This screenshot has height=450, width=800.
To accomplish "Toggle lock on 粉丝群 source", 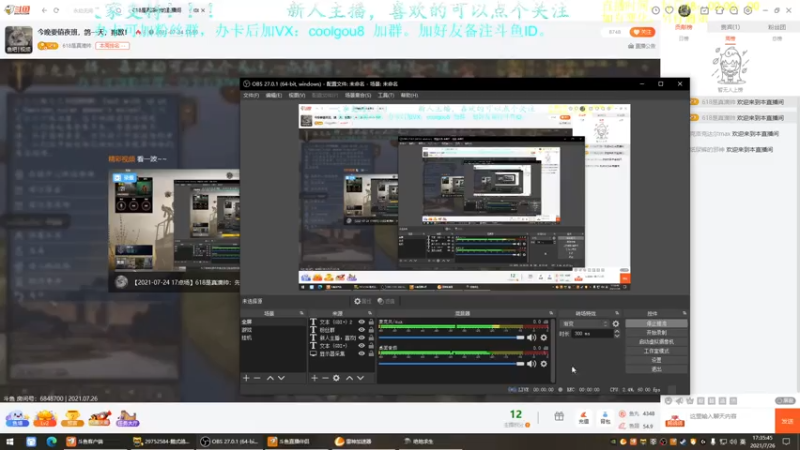I will click(371, 330).
